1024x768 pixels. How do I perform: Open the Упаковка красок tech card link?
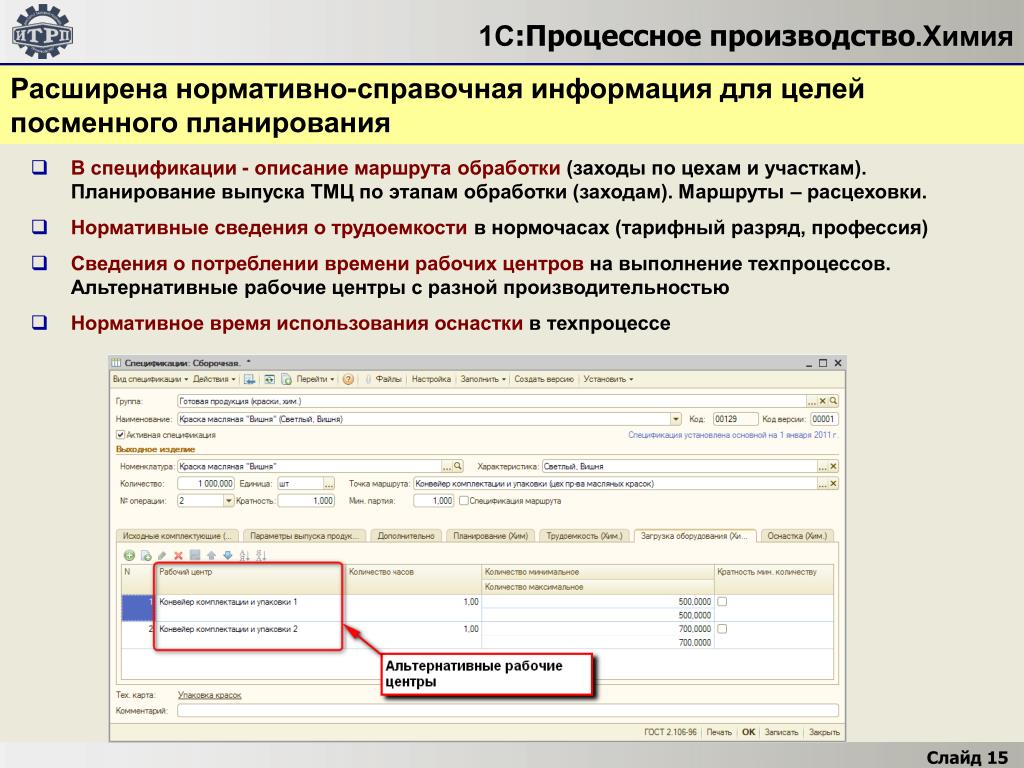click(x=210, y=695)
